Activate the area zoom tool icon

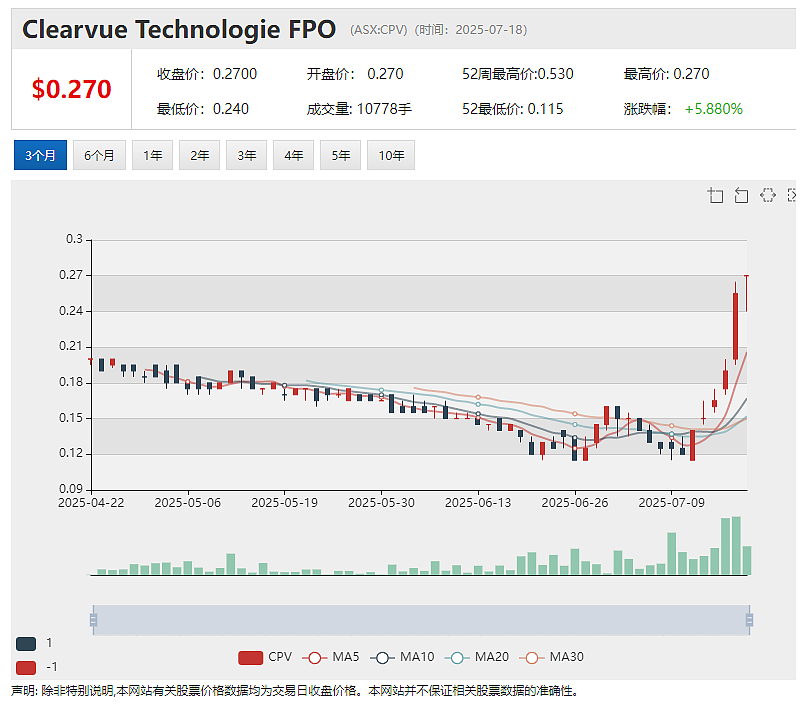[x=715, y=196]
